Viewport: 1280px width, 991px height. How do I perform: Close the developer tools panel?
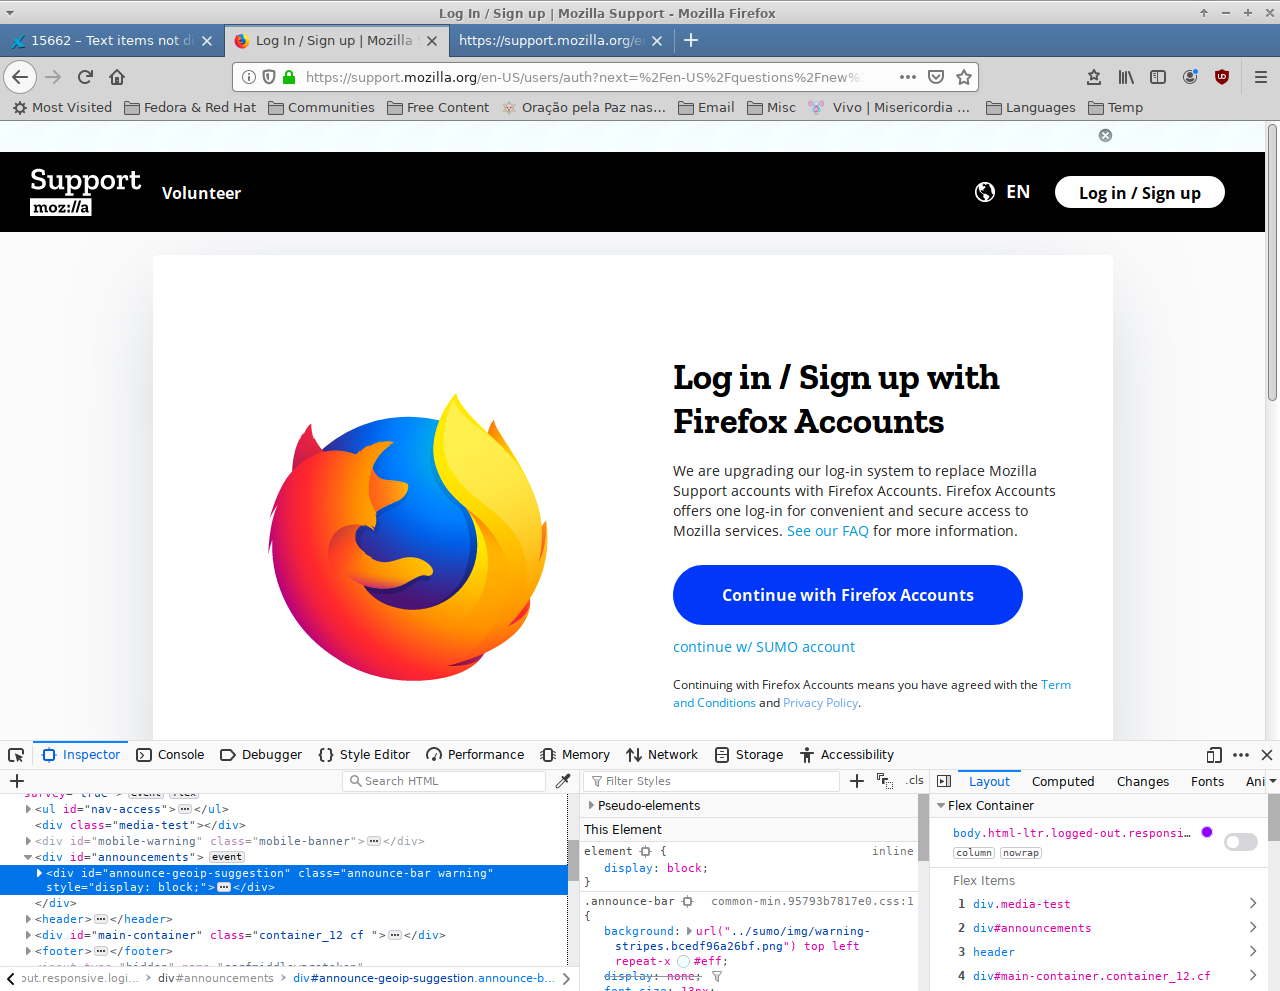pyautogui.click(x=1267, y=755)
